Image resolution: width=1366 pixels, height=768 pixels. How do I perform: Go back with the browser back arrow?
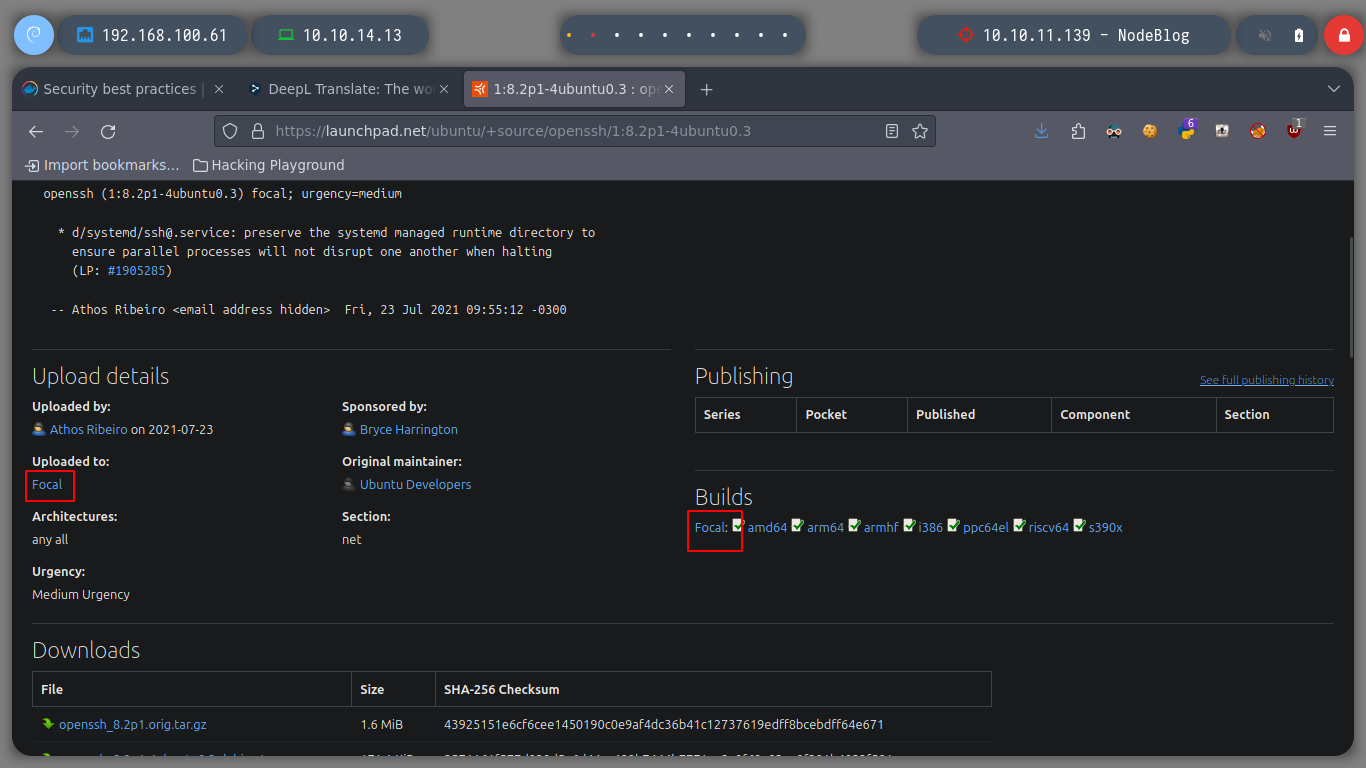tap(36, 131)
